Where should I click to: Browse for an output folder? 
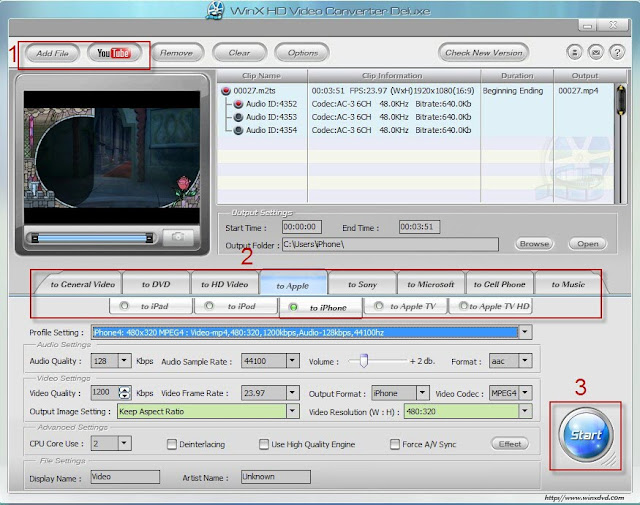pyautogui.click(x=534, y=244)
